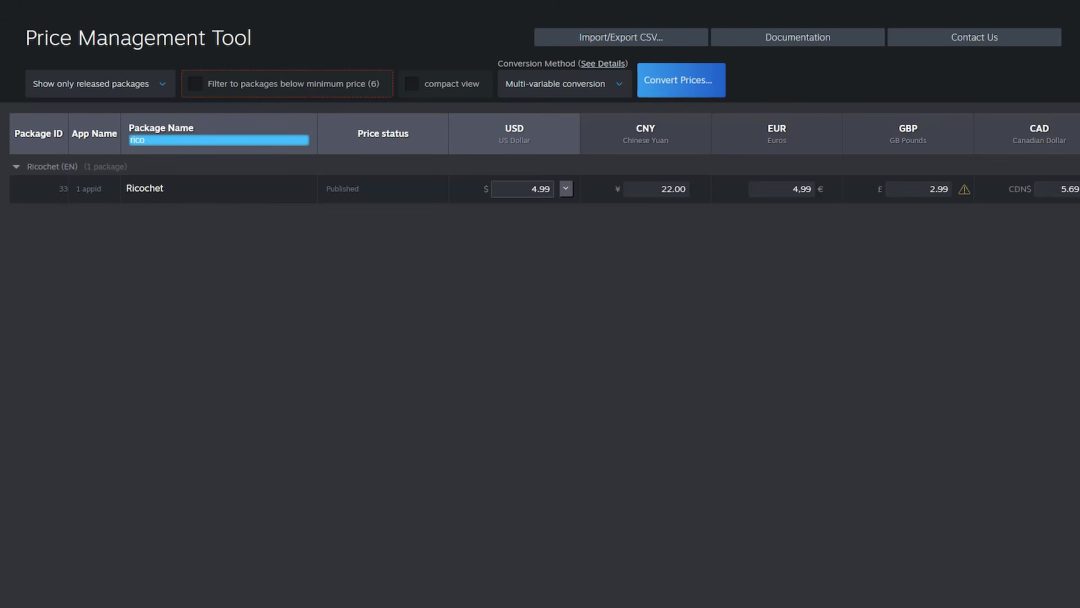Follow the See Details link
The width and height of the screenshot is (1080, 608).
click(603, 64)
